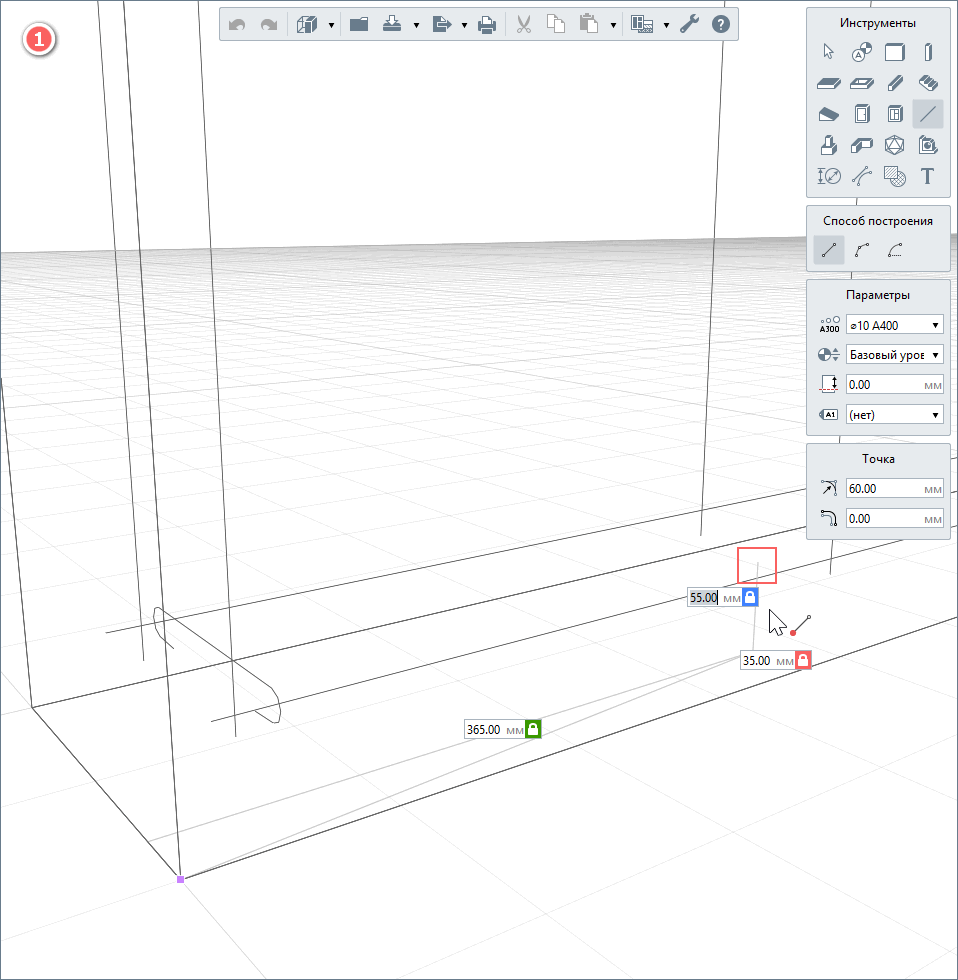Select the arrow selection tool
Image resolution: width=958 pixels, height=980 pixels.
(829, 52)
